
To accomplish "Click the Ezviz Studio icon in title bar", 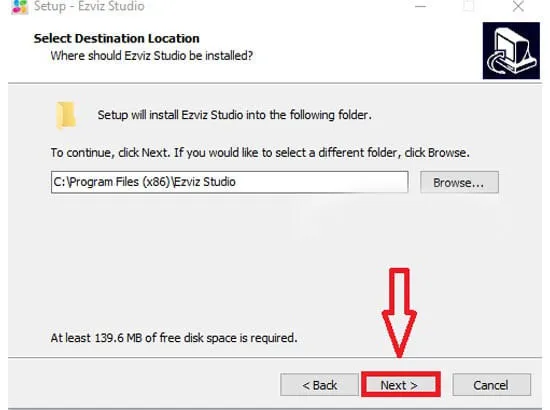I will (x=20, y=6).
